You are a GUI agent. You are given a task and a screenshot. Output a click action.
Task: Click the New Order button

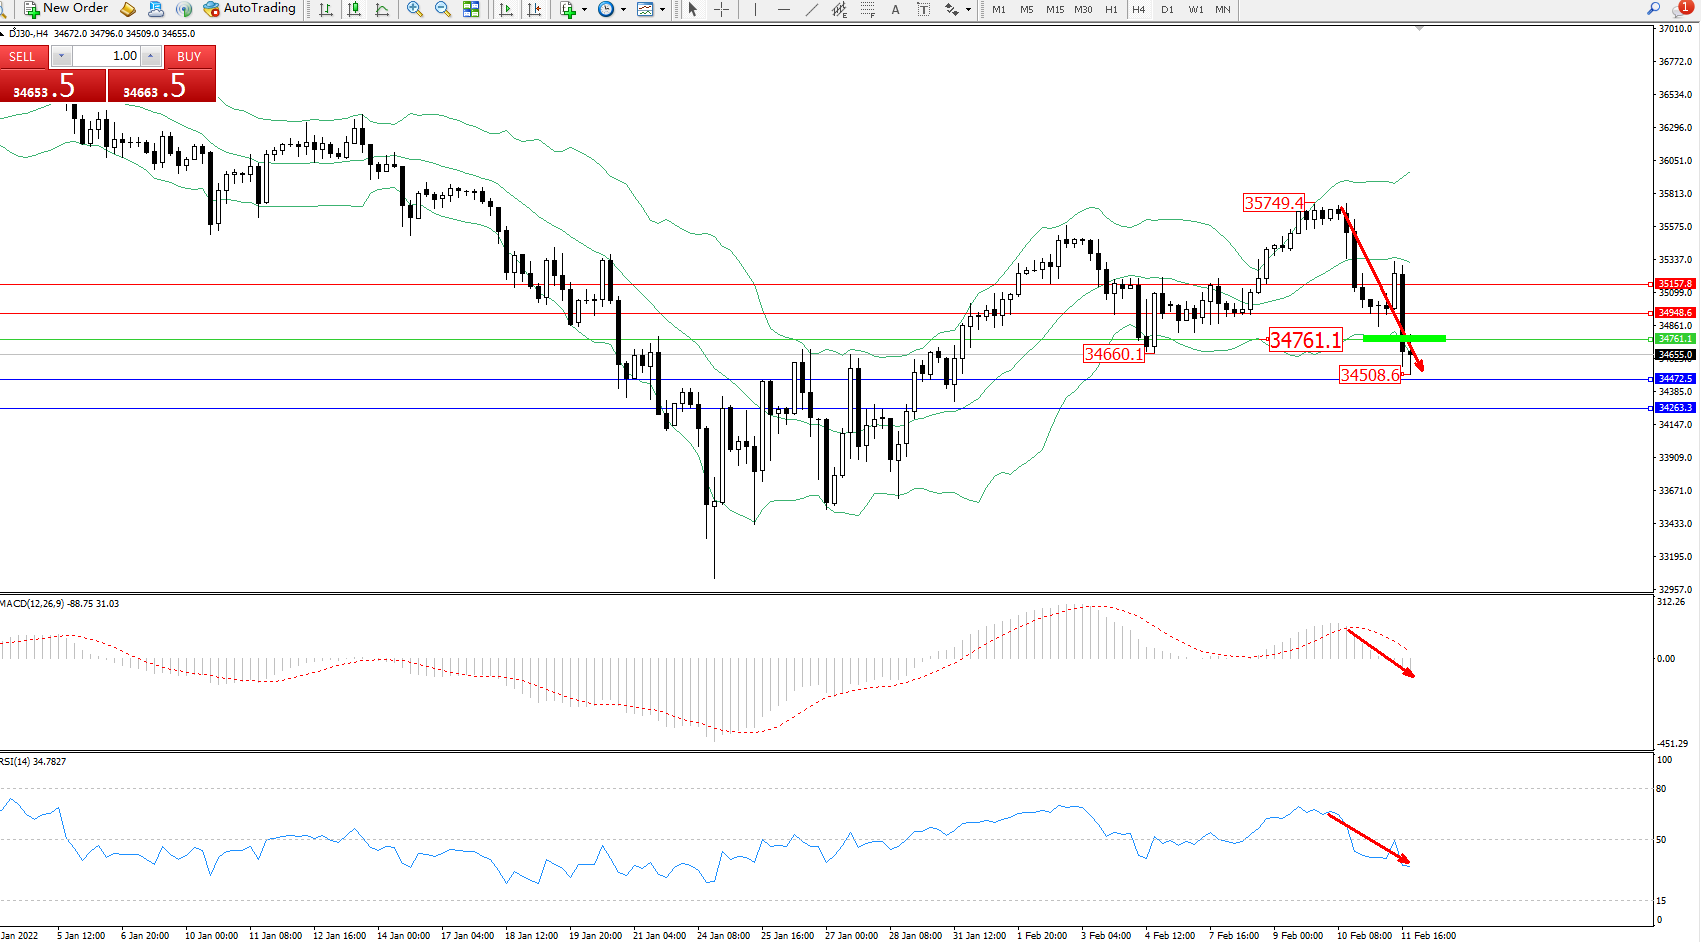point(66,9)
